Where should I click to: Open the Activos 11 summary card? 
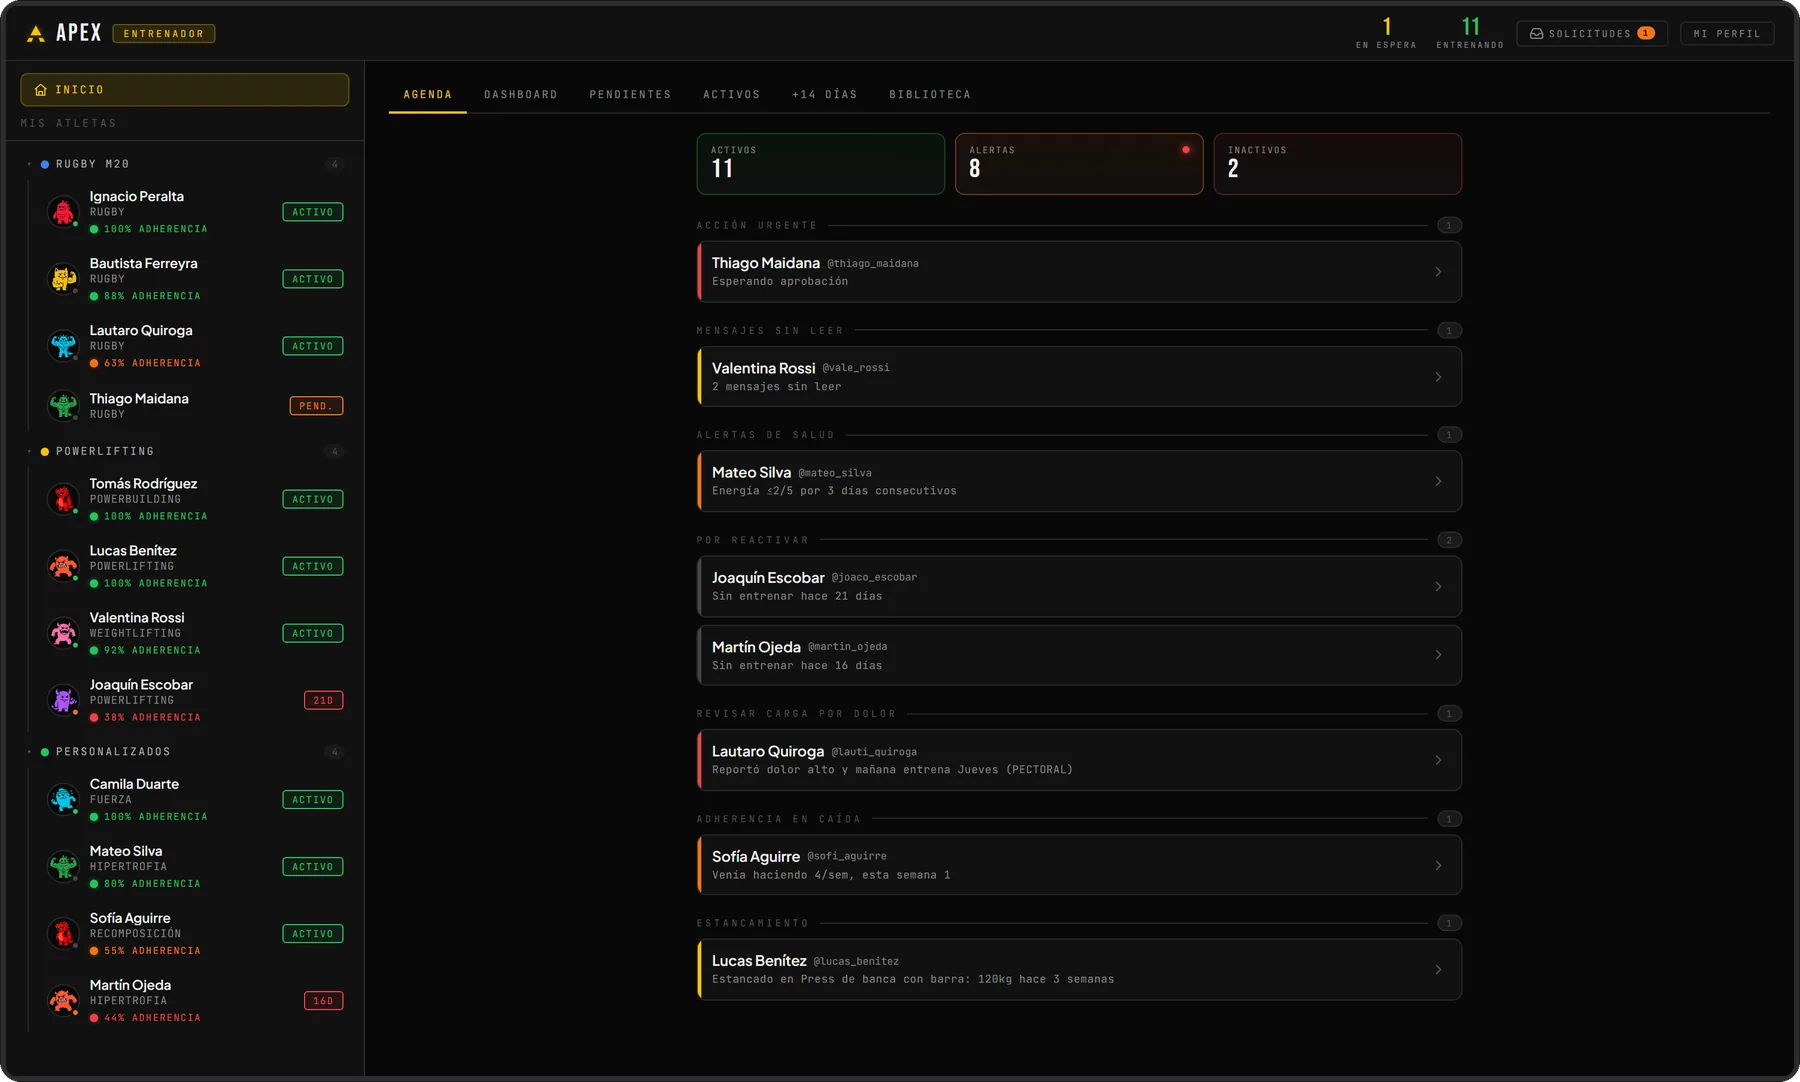pyautogui.click(x=820, y=164)
